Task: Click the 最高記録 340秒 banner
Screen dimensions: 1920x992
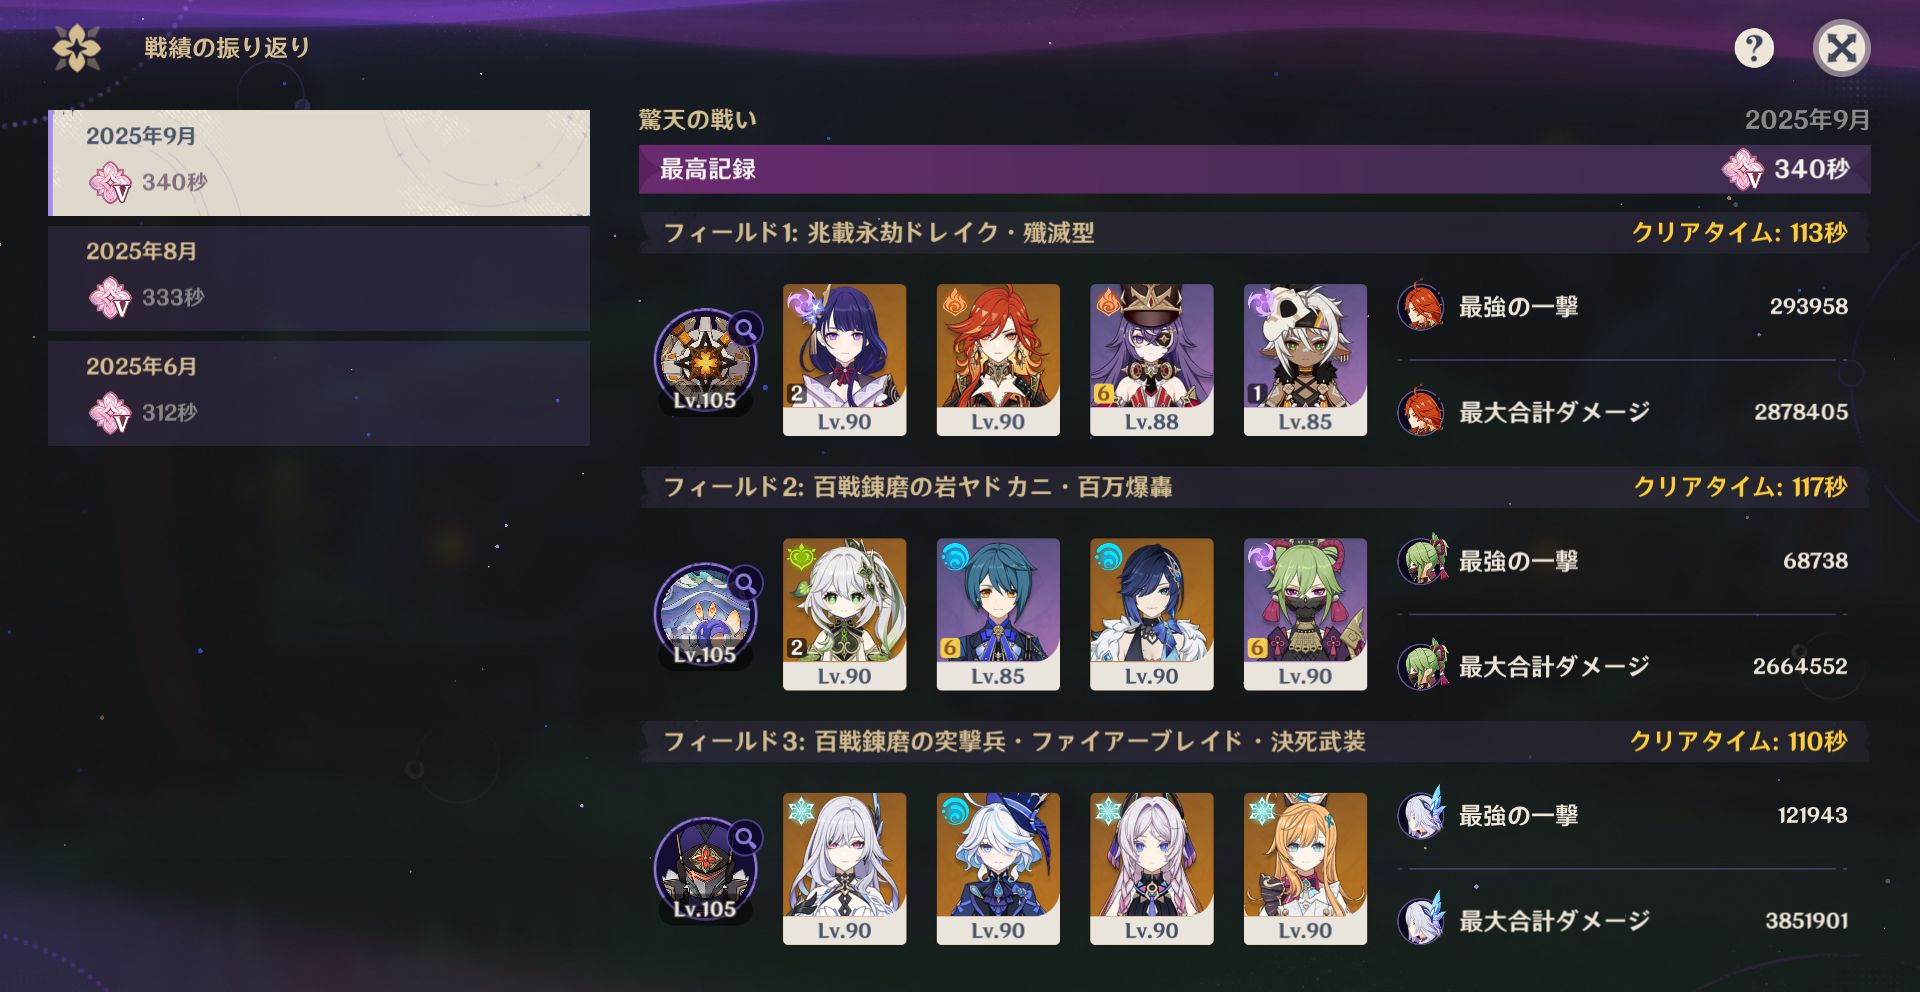Action: tap(1254, 169)
